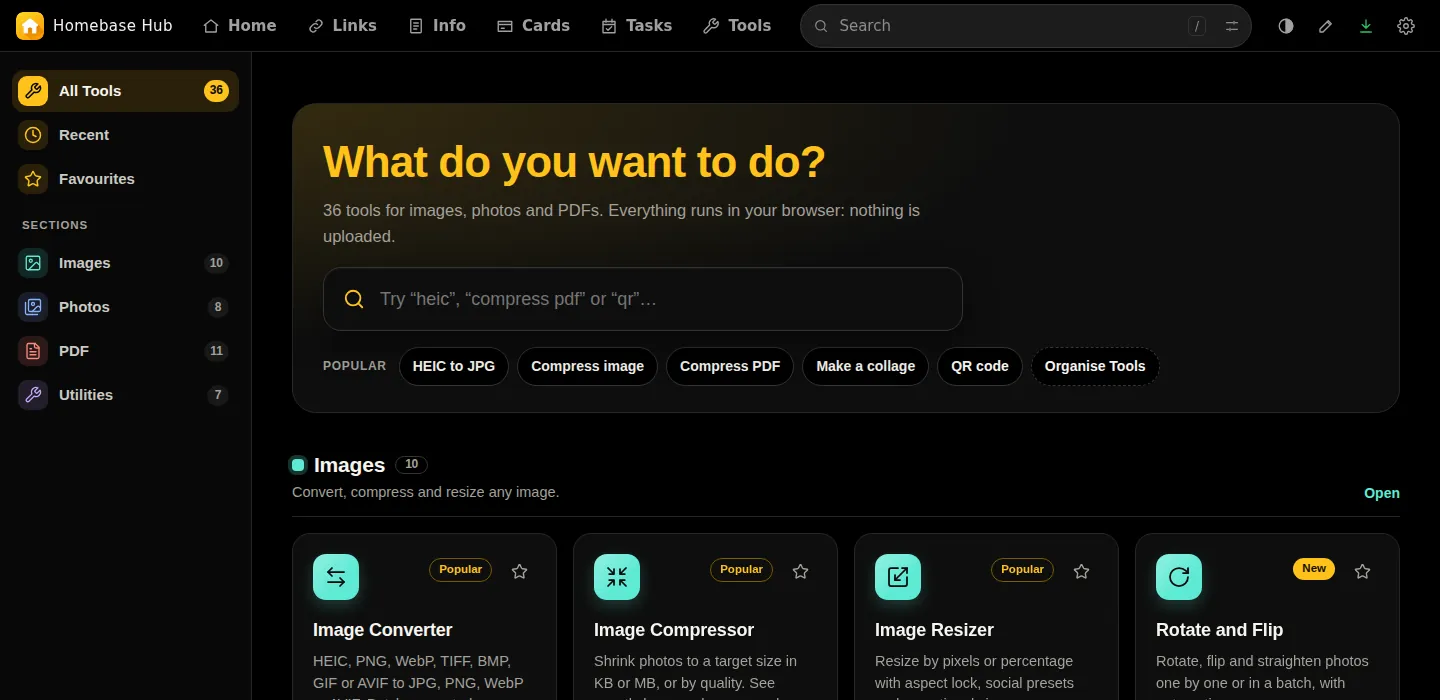The height and width of the screenshot is (700, 1440).
Task: Click the SECTIONS label in sidebar
Action: click(x=55, y=226)
